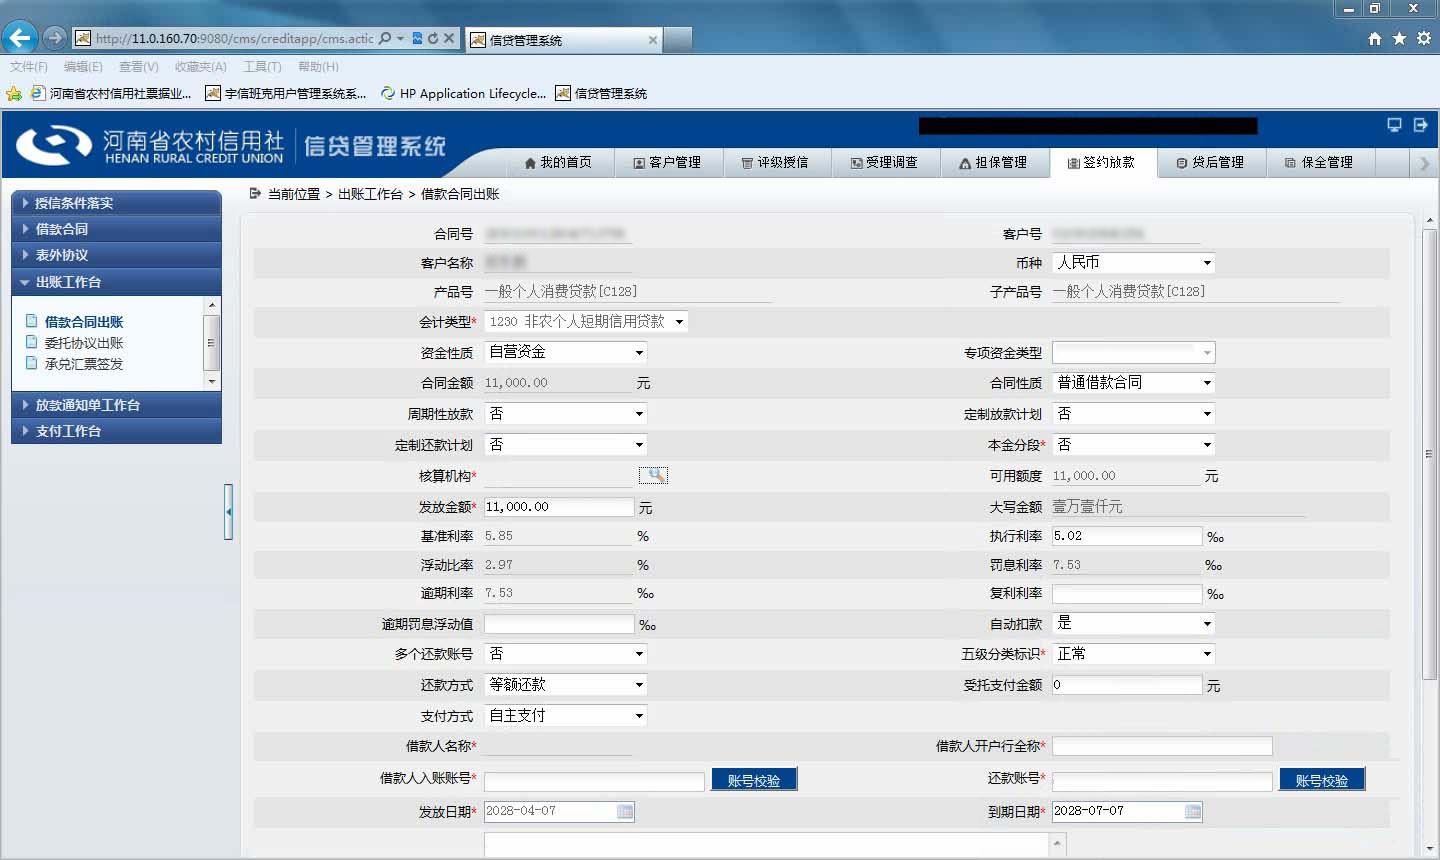This screenshot has height=860, width=1440.
Task: Expand the 放款通知单工作台 sidebar section
Action: pyautogui.click(x=116, y=405)
